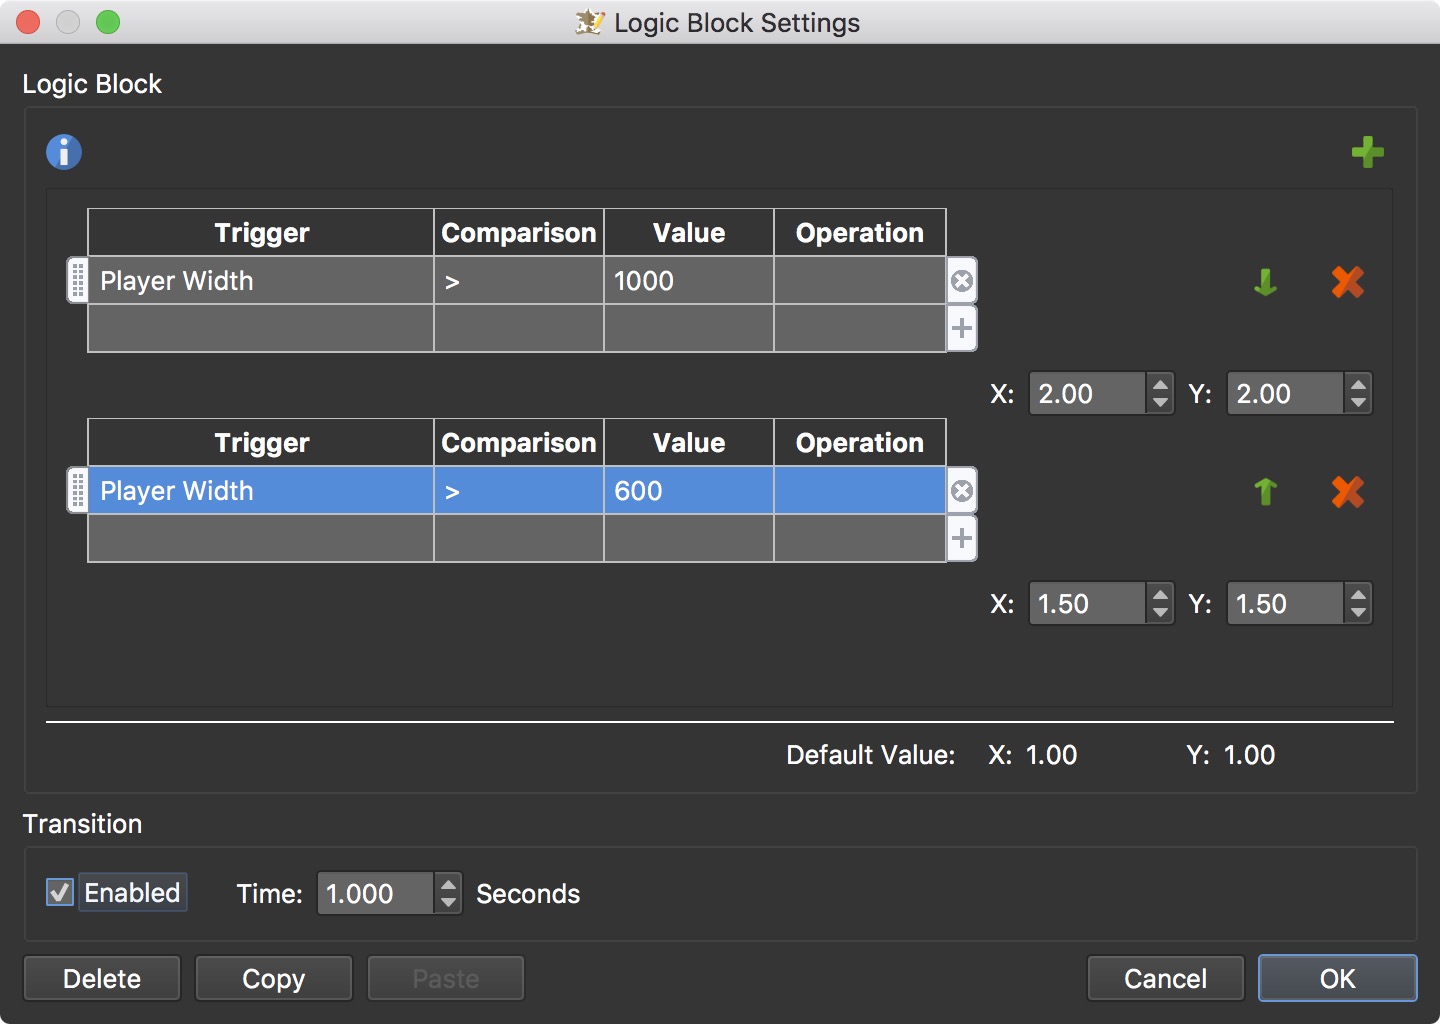
Task: Click the transition Time stepper arrows
Action: (449, 893)
